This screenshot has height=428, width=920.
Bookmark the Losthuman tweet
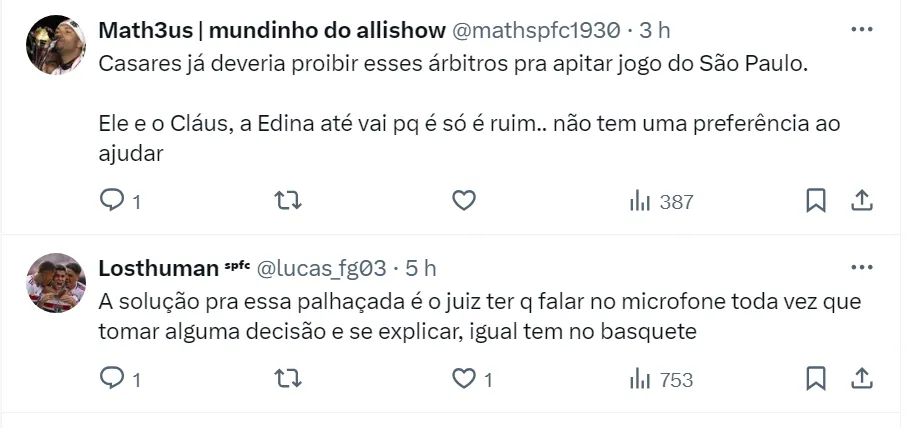point(816,379)
